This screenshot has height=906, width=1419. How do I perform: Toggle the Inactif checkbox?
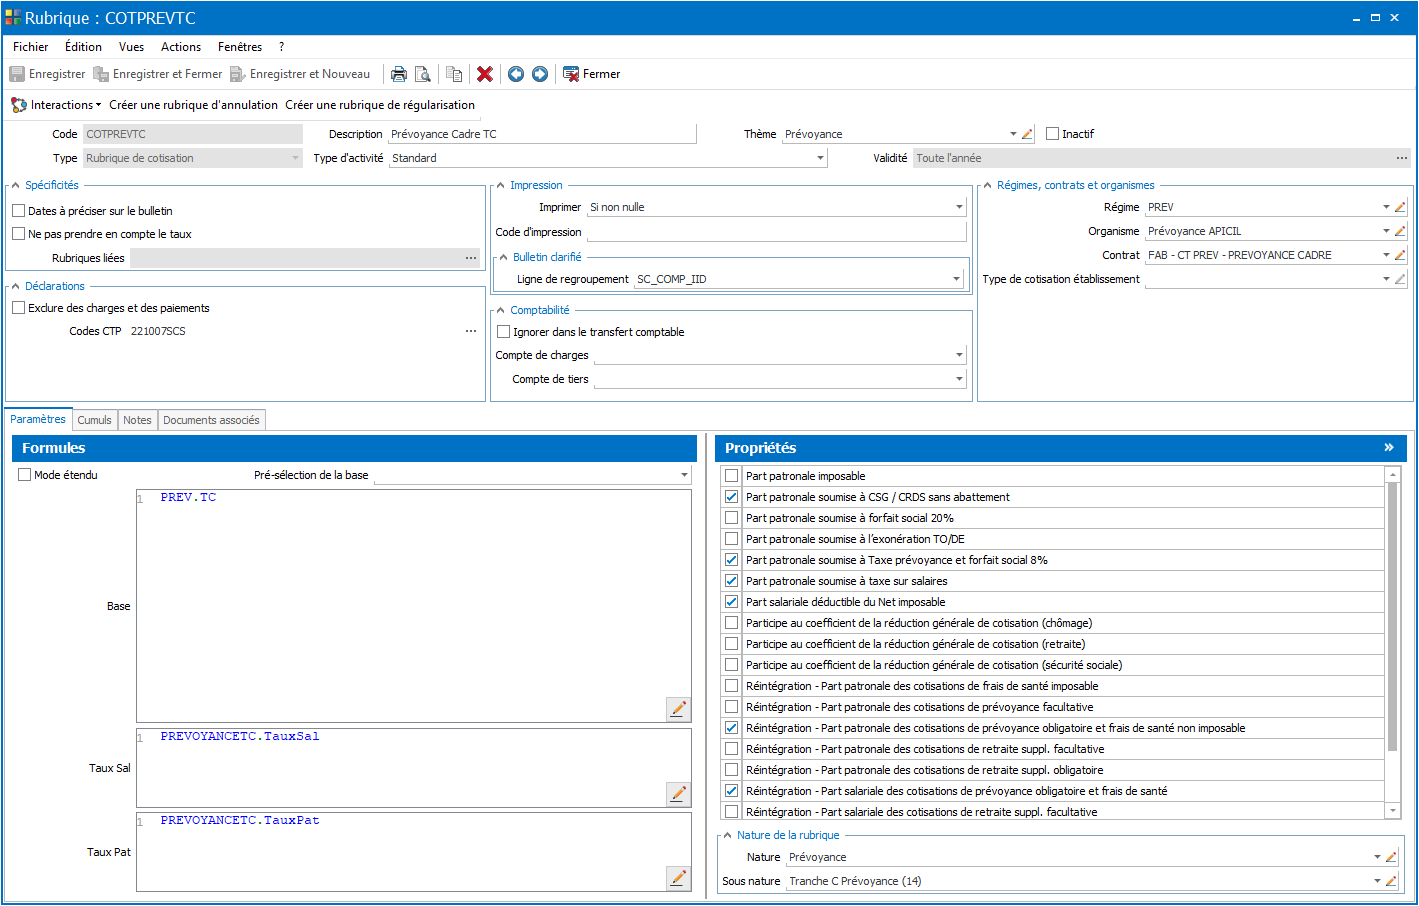point(1052,134)
